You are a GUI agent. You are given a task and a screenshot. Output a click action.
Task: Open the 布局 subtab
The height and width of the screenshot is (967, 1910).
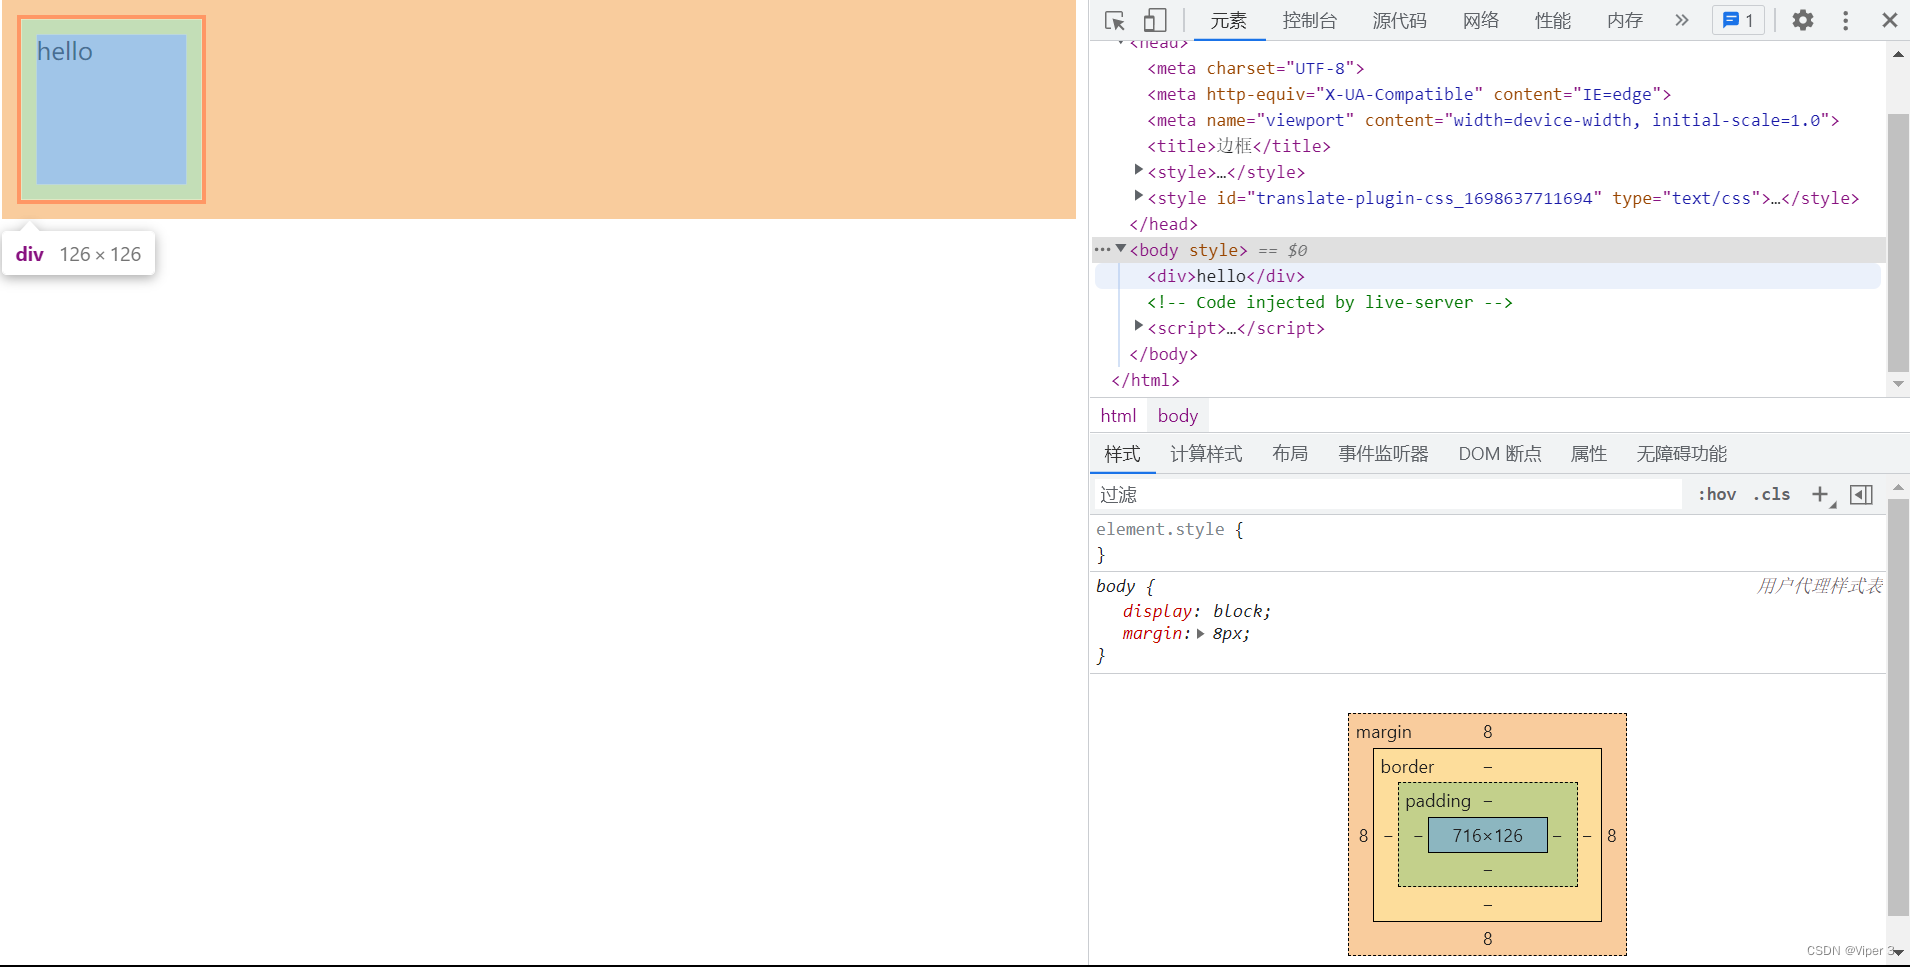1290,454
